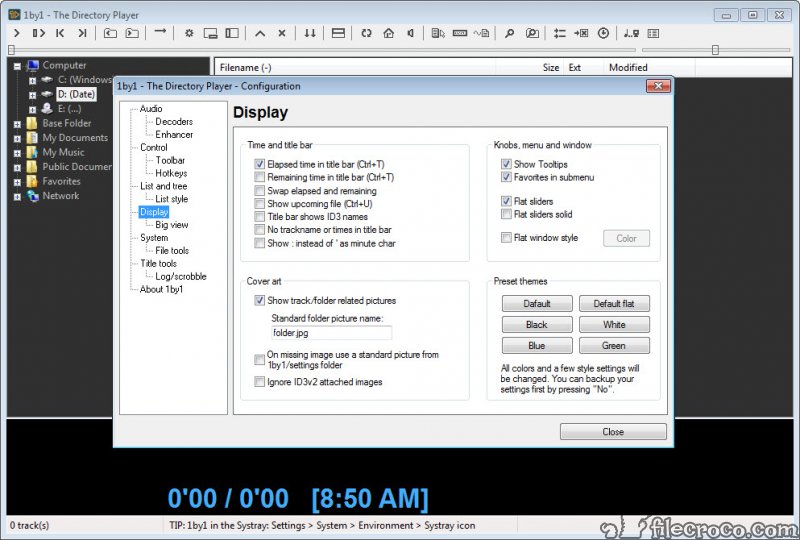Select Toolbar in configuration tree
The width and height of the screenshot is (800, 540).
click(170, 160)
